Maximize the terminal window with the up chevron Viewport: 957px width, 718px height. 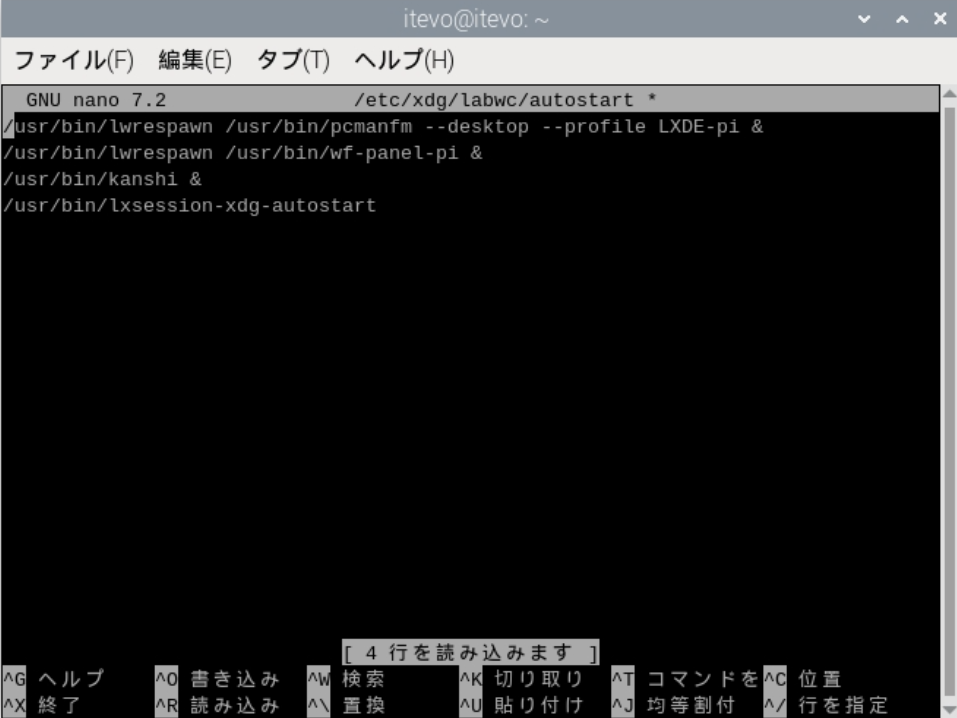(902, 19)
